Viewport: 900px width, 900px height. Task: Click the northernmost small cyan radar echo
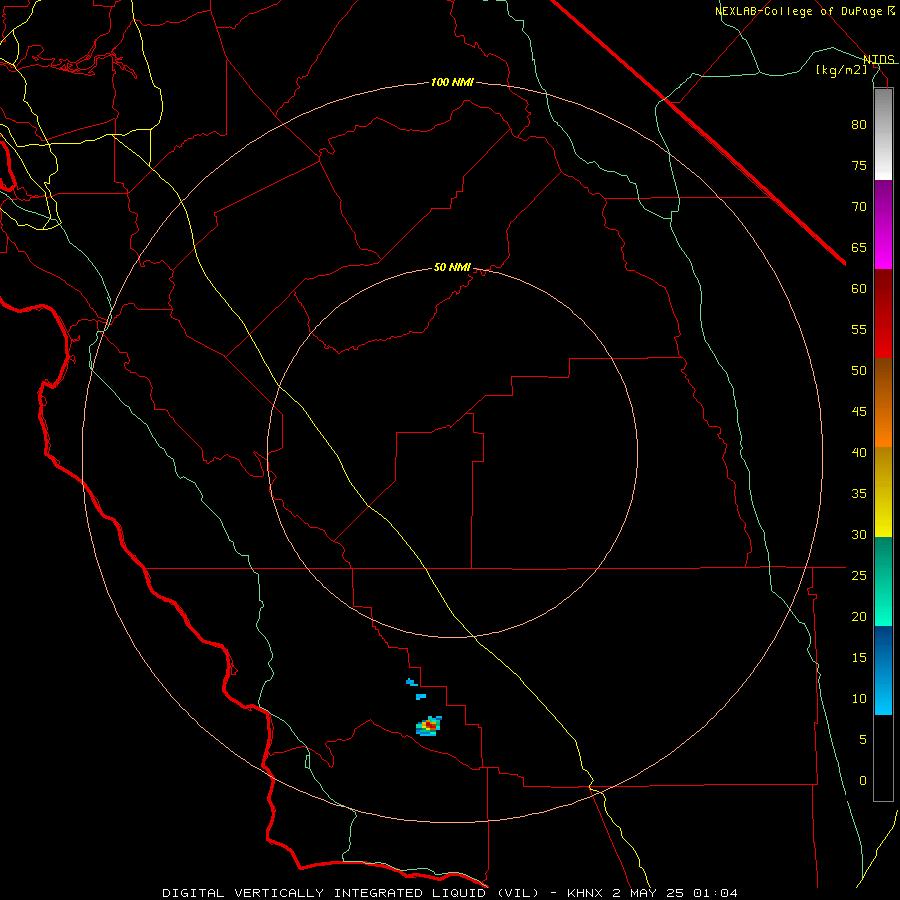point(412,682)
